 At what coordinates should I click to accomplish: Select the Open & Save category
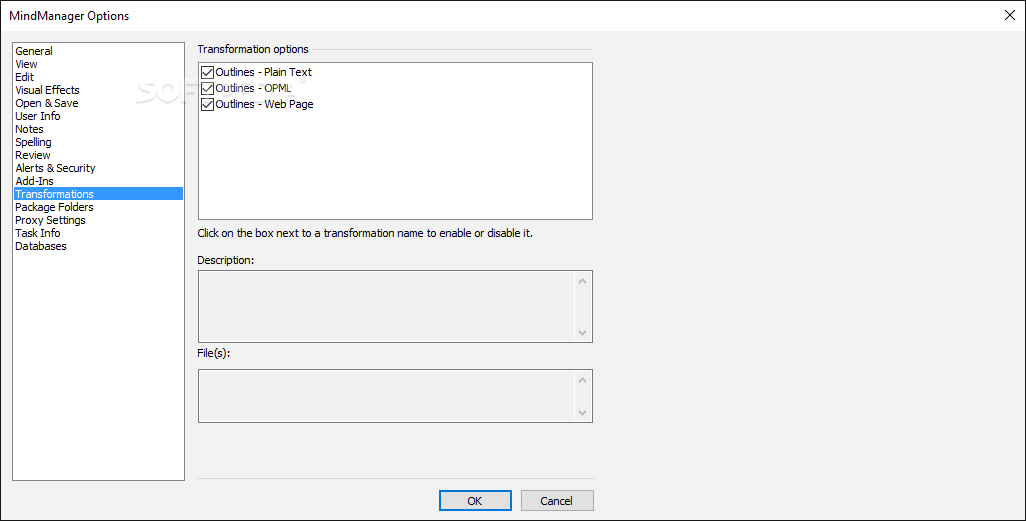(x=46, y=103)
